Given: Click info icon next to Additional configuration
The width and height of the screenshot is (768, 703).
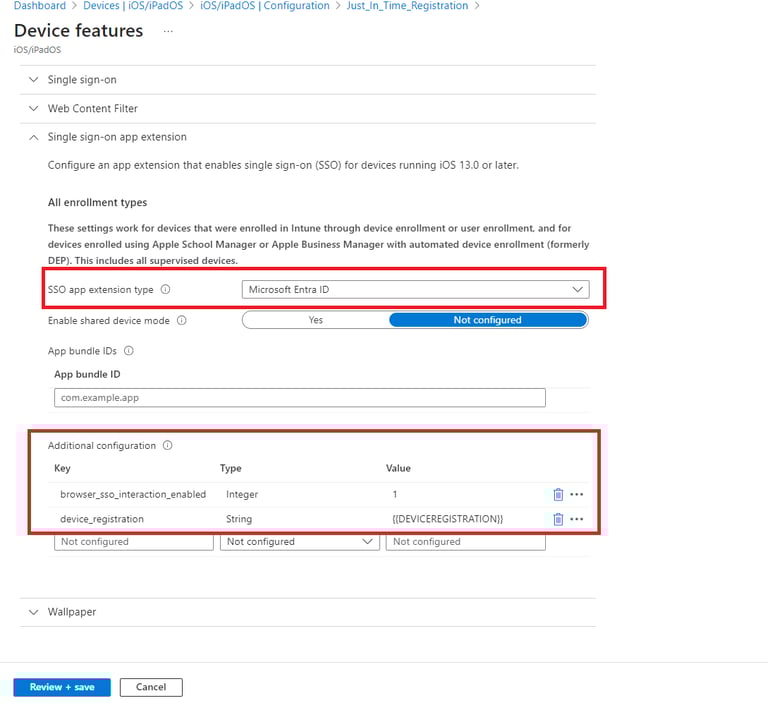Looking at the screenshot, I should [x=168, y=445].
